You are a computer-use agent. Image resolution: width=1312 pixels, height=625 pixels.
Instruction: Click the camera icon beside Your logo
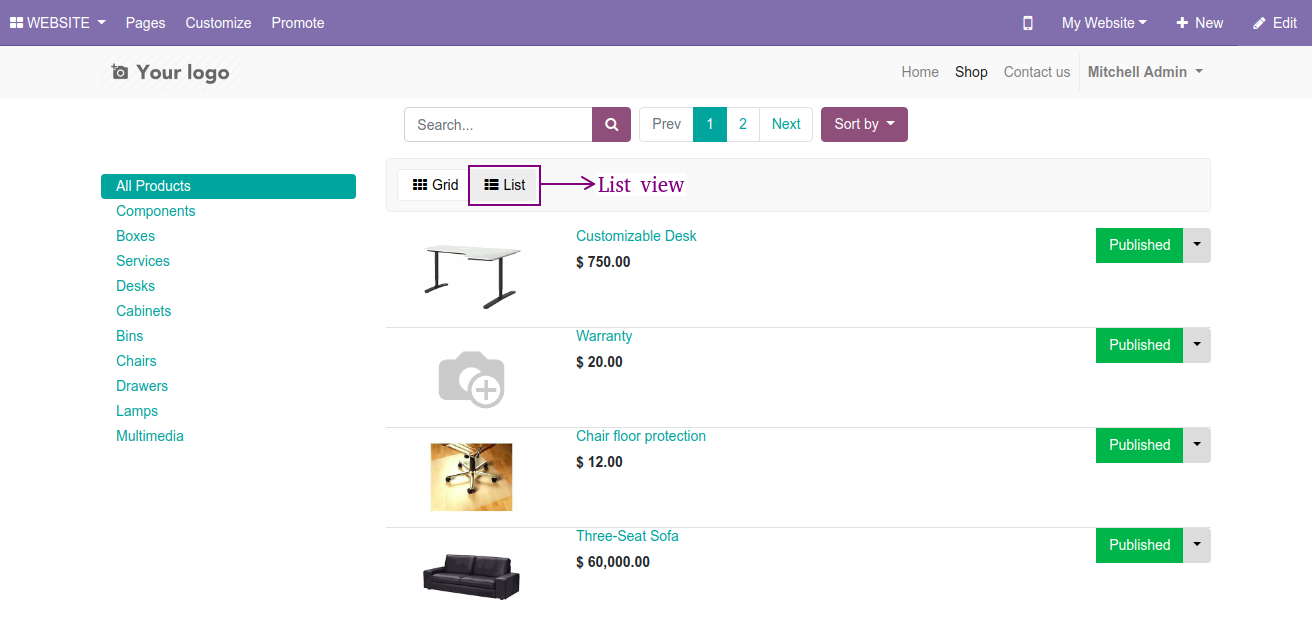point(120,72)
